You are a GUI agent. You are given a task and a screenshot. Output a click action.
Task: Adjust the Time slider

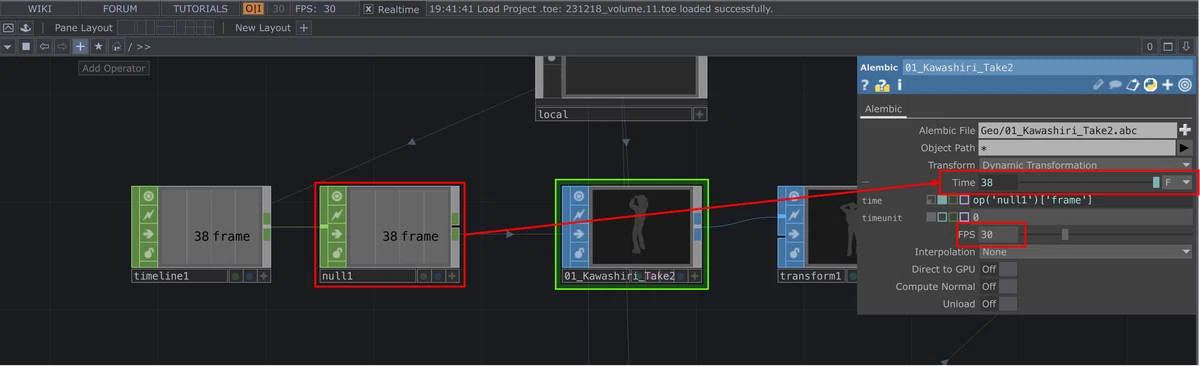point(1090,183)
